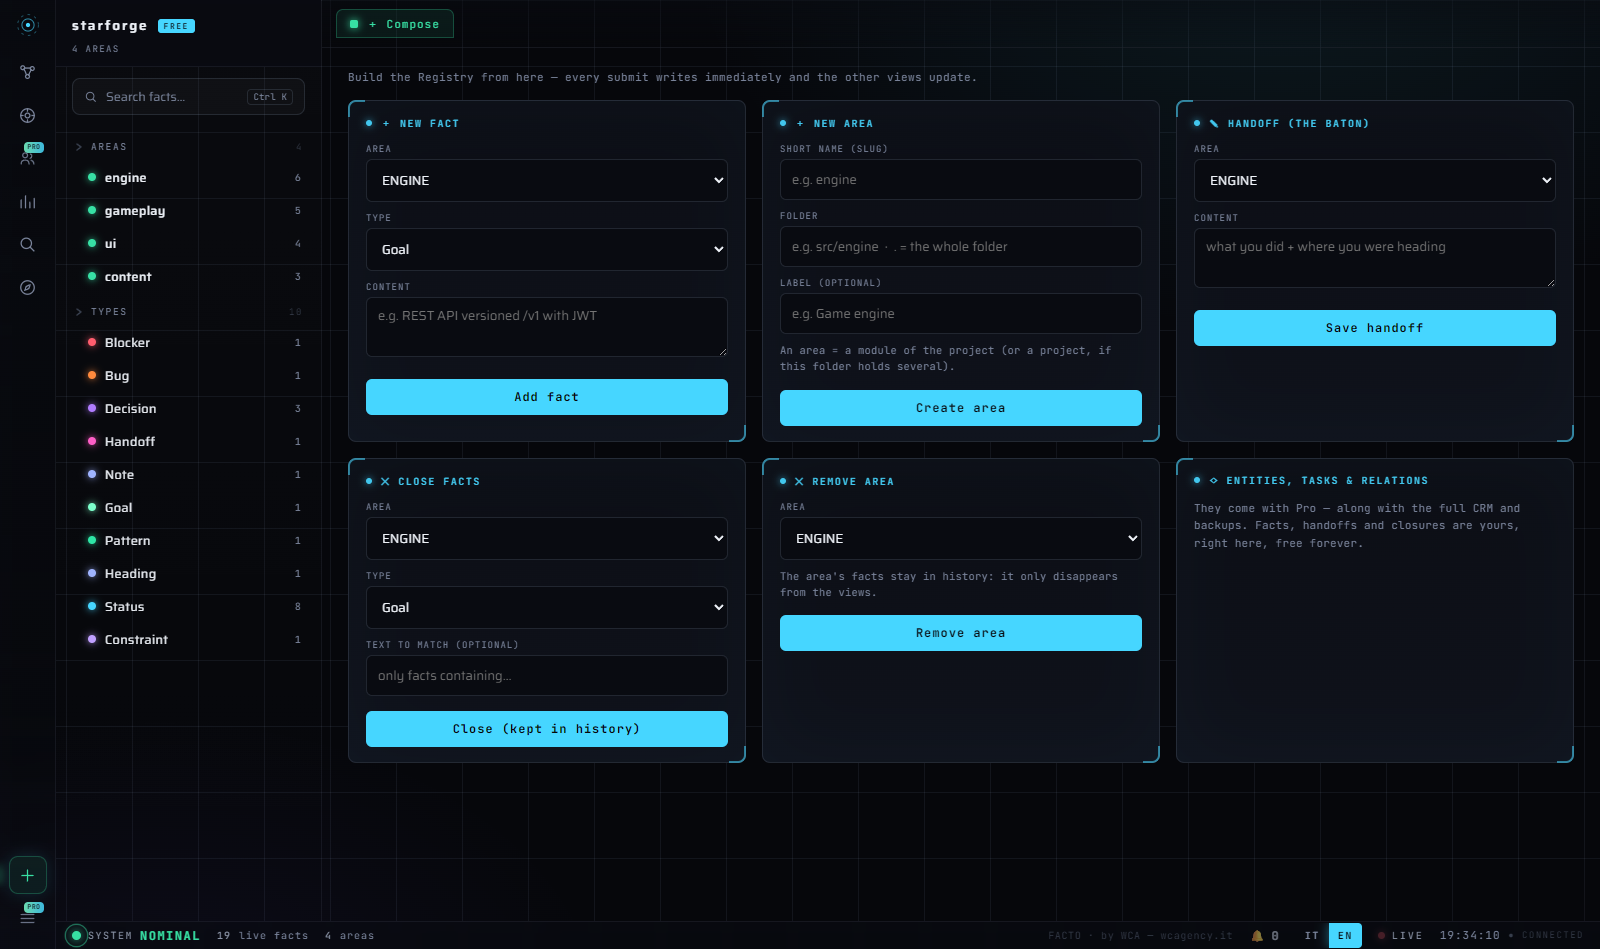The height and width of the screenshot is (949, 1600).
Task: Click the Create area button
Action: coord(961,408)
